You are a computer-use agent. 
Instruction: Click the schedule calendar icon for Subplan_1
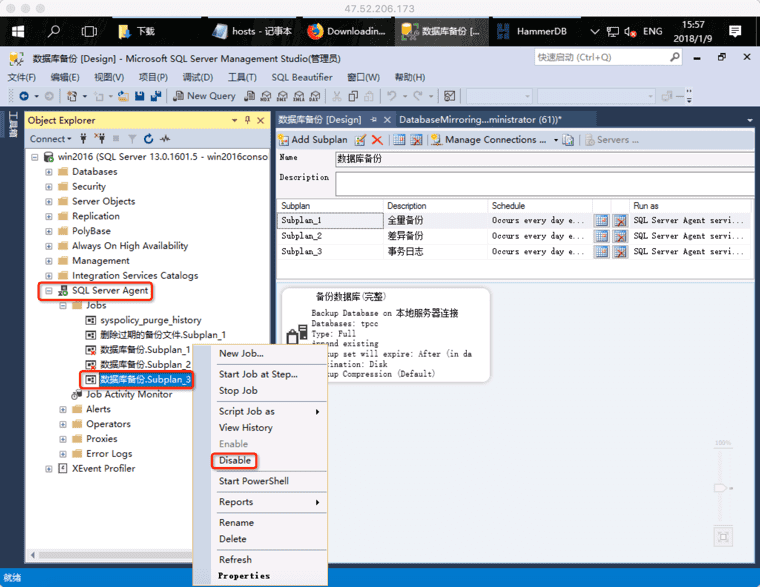(601, 221)
